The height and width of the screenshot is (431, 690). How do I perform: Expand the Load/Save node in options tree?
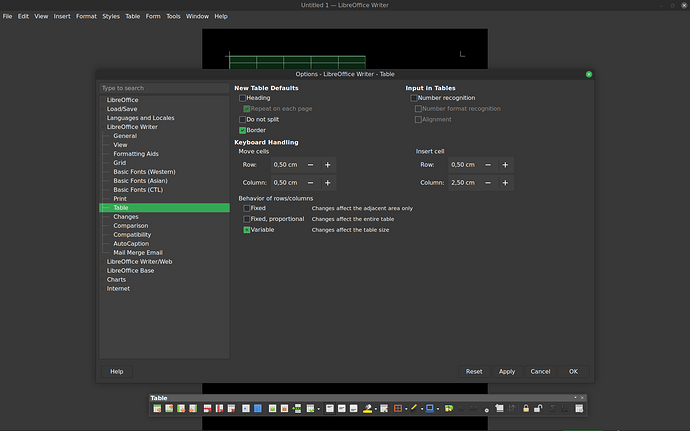click(103, 109)
